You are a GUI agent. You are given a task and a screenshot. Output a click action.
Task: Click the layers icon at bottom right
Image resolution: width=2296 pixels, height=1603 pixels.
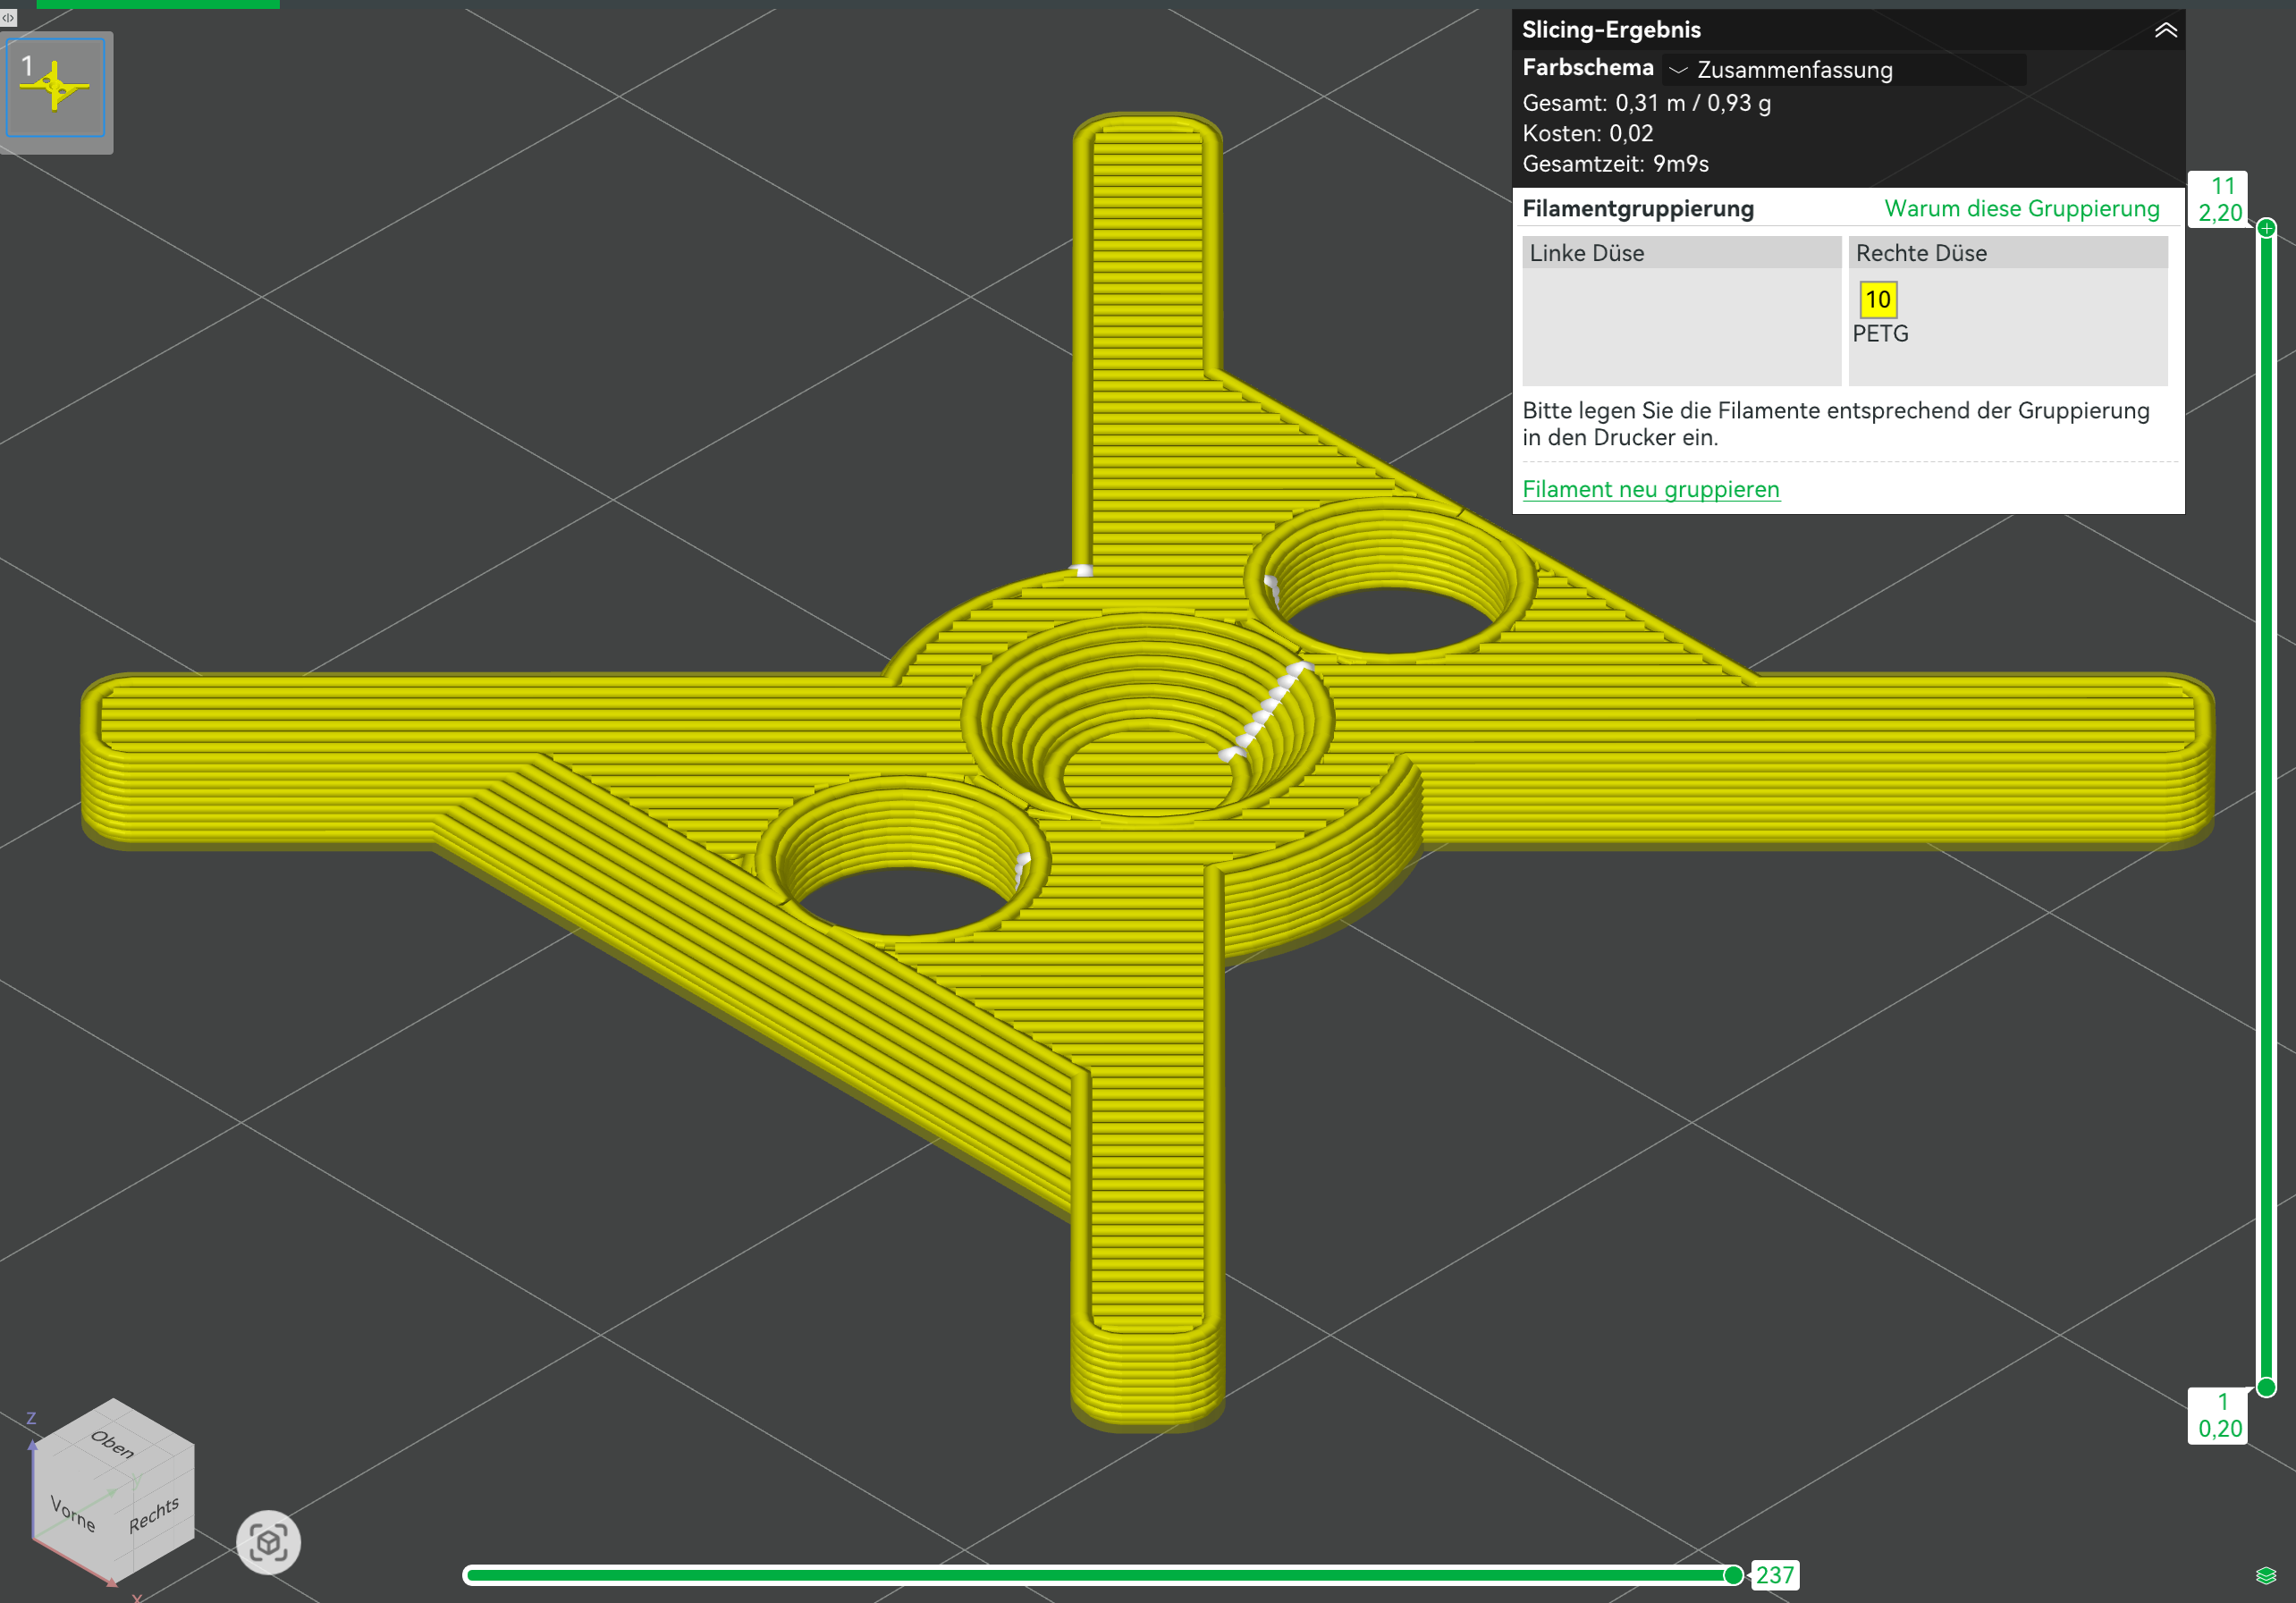click(x=2266, y=1575)
